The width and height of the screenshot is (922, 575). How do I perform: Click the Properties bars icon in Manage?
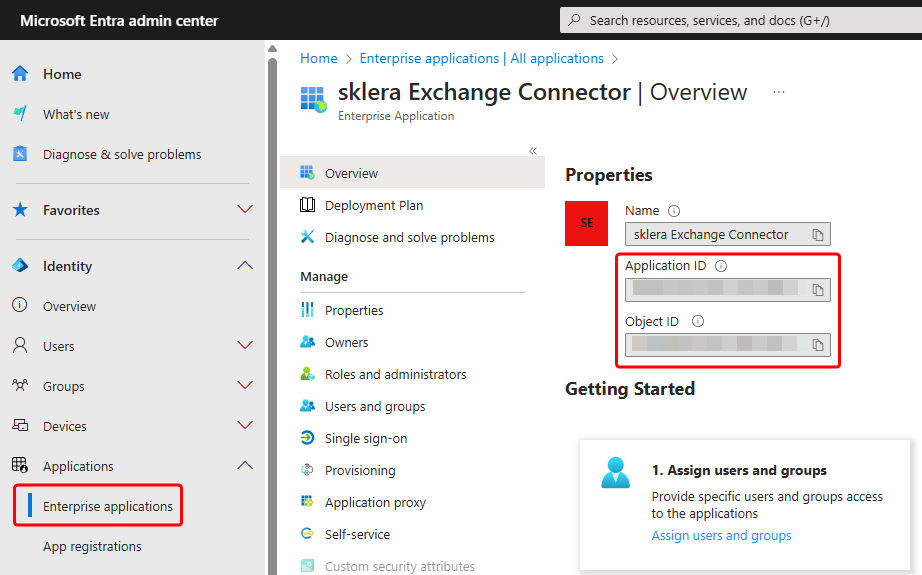point(308,309)
